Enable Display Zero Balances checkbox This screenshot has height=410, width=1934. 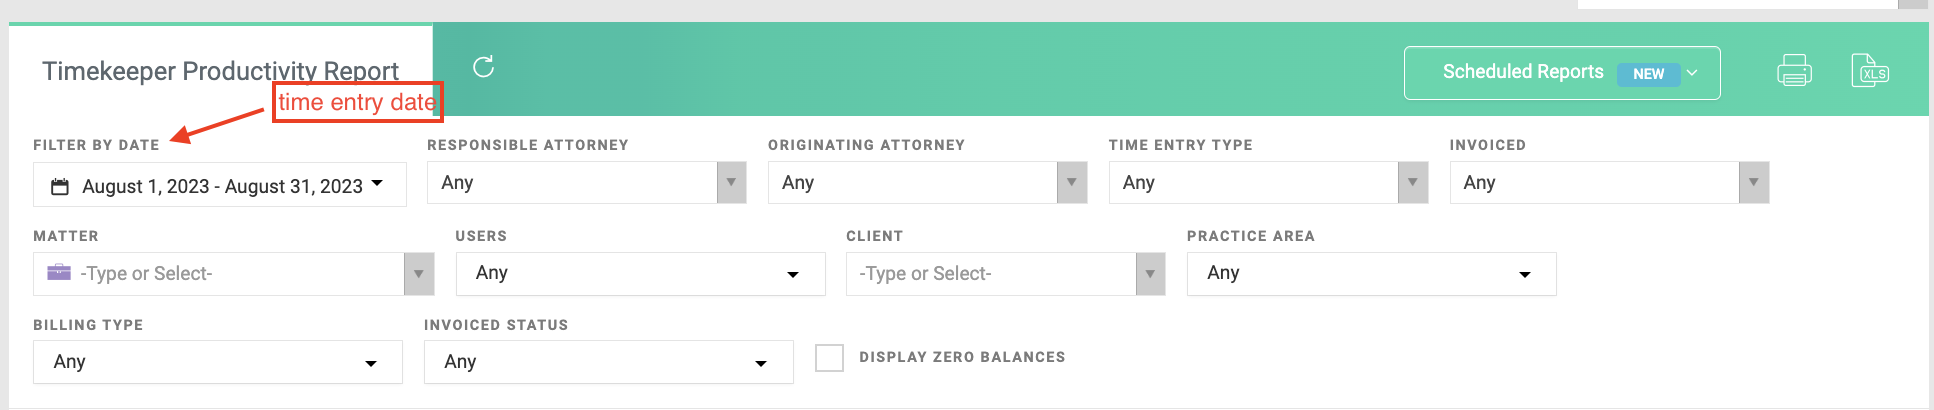(829, 358)
